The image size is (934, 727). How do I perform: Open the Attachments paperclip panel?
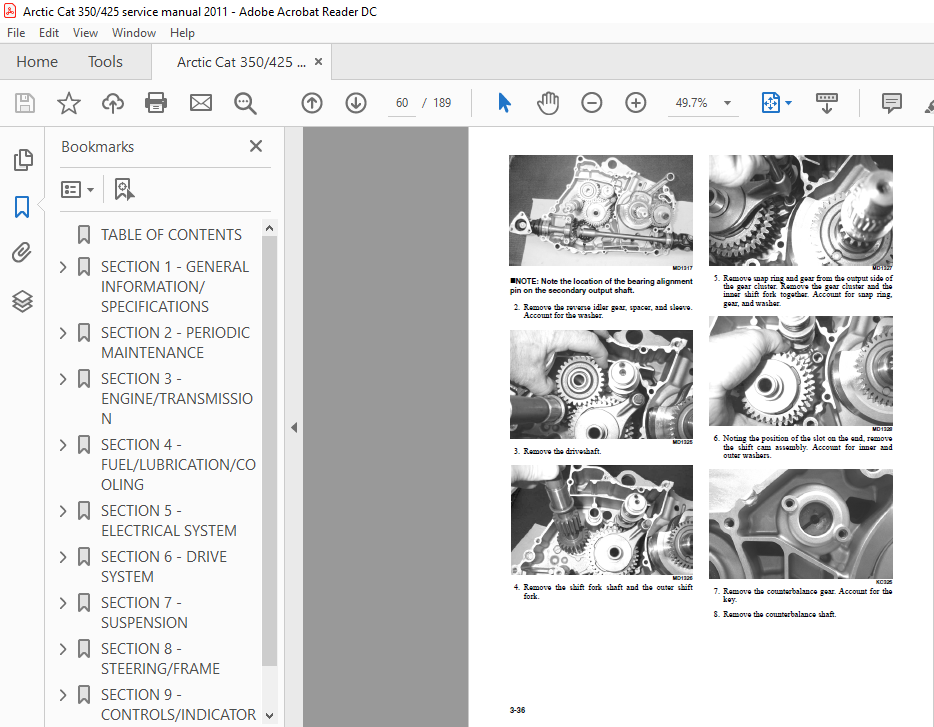point(22,253)
